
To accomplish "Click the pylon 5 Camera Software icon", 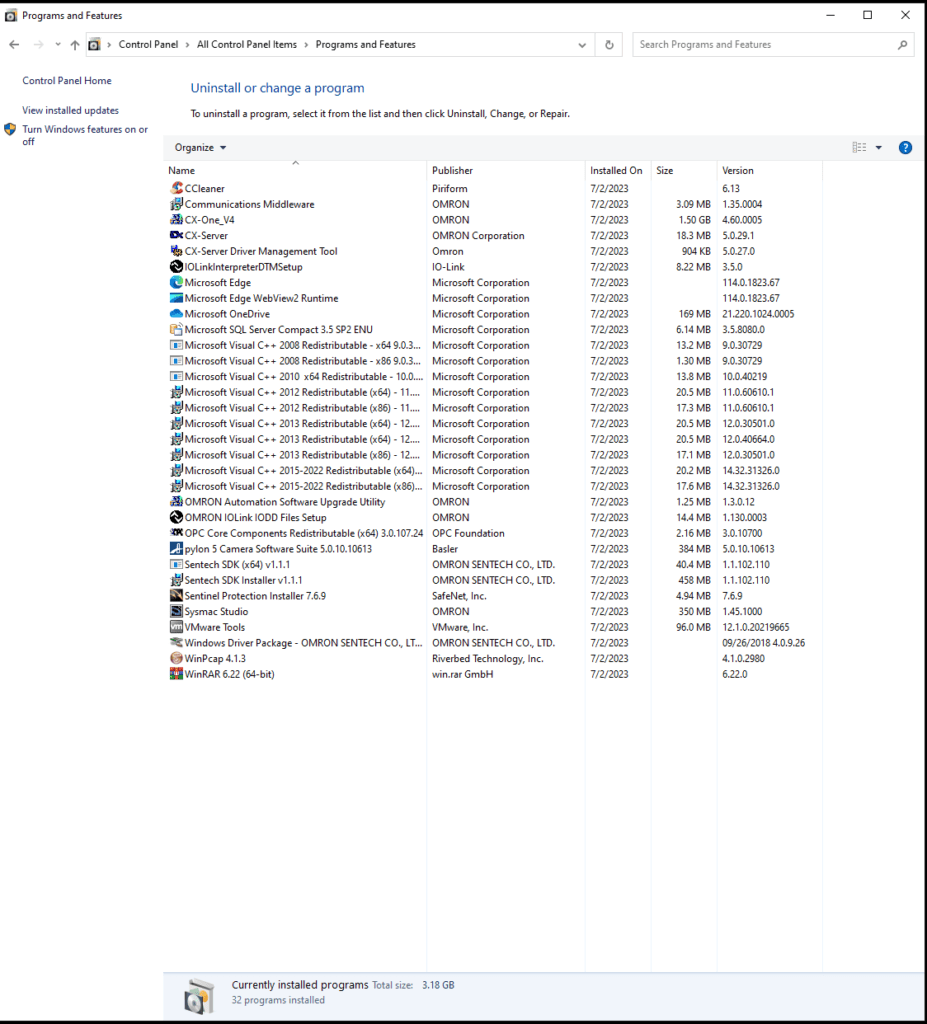I will (176, 549).
